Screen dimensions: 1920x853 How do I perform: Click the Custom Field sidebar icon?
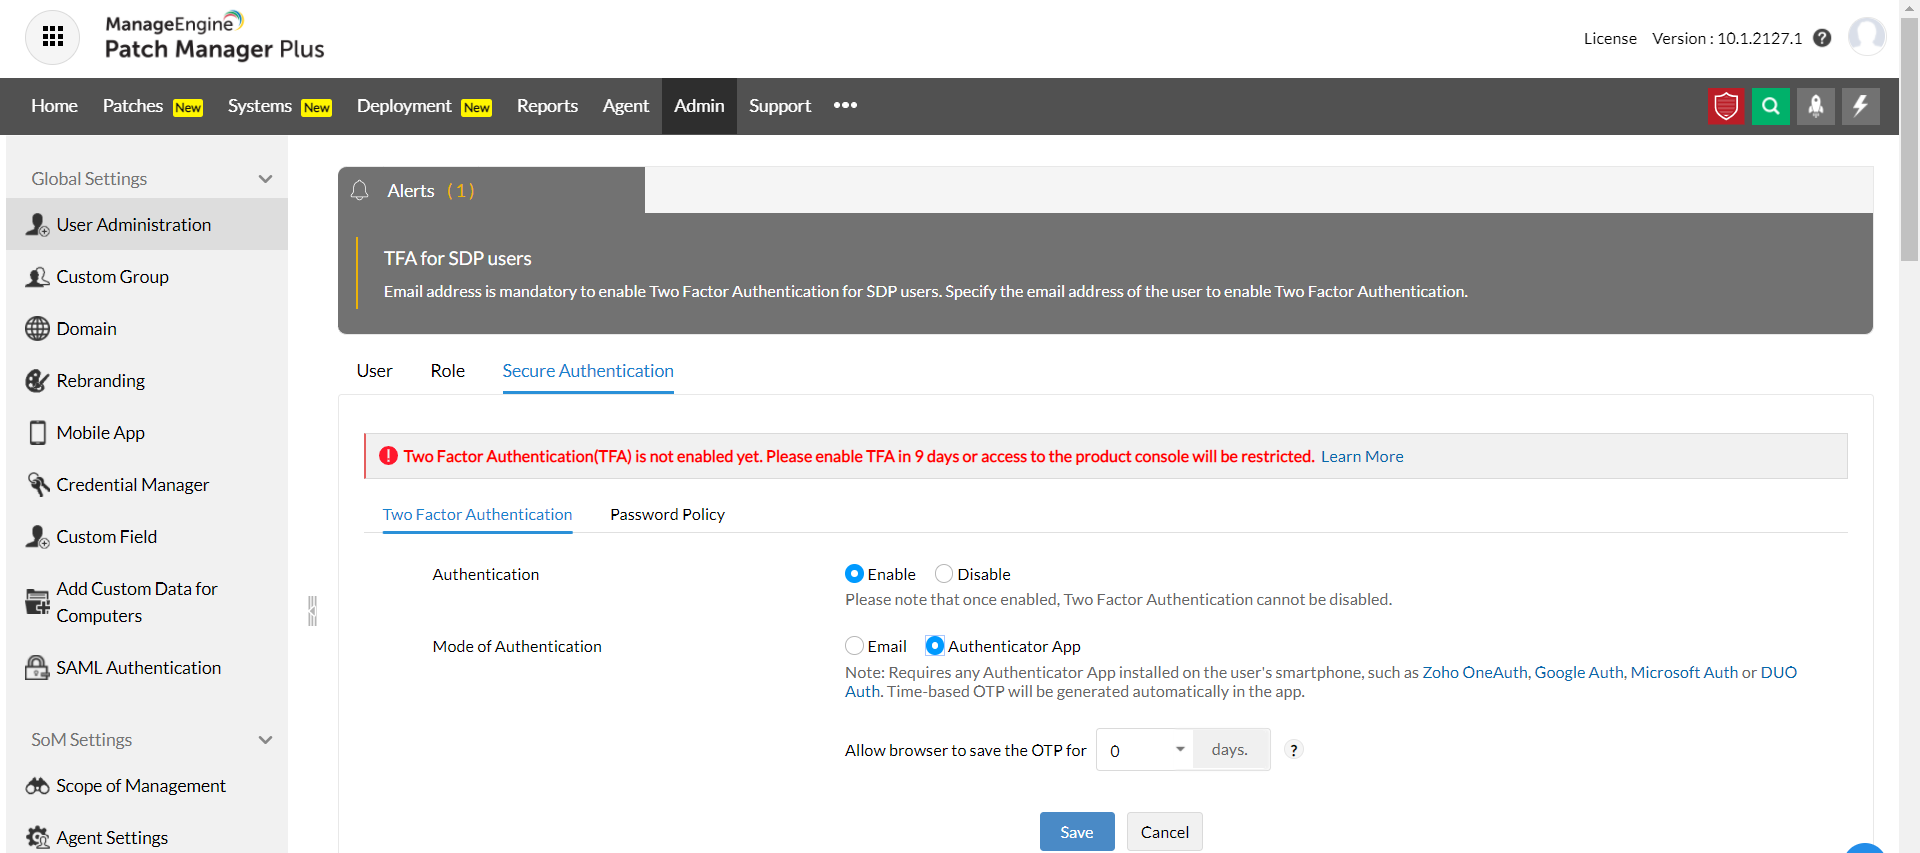coord(37,537)
